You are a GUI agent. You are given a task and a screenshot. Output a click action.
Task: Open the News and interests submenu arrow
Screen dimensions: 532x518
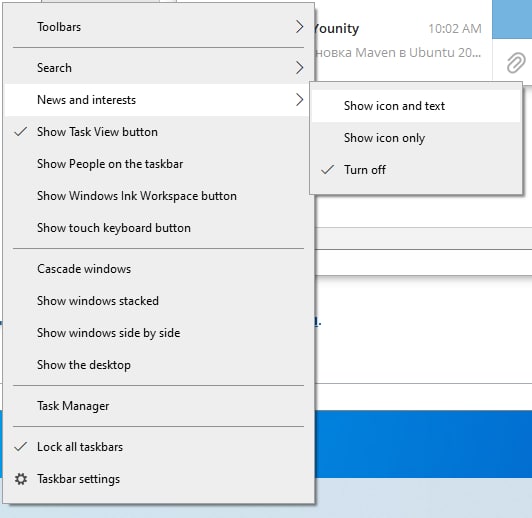point(299,100)
